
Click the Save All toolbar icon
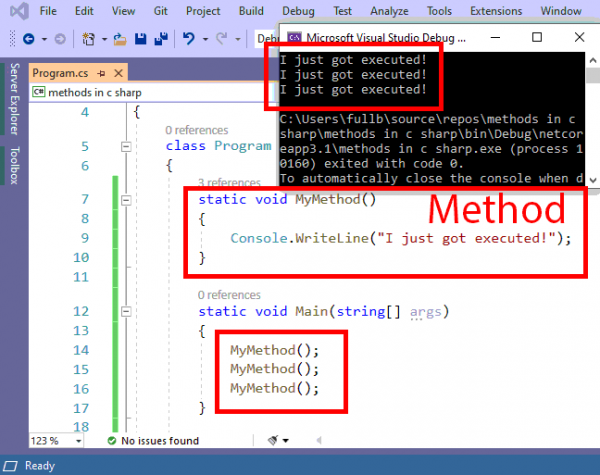click(x=159, y=40)
